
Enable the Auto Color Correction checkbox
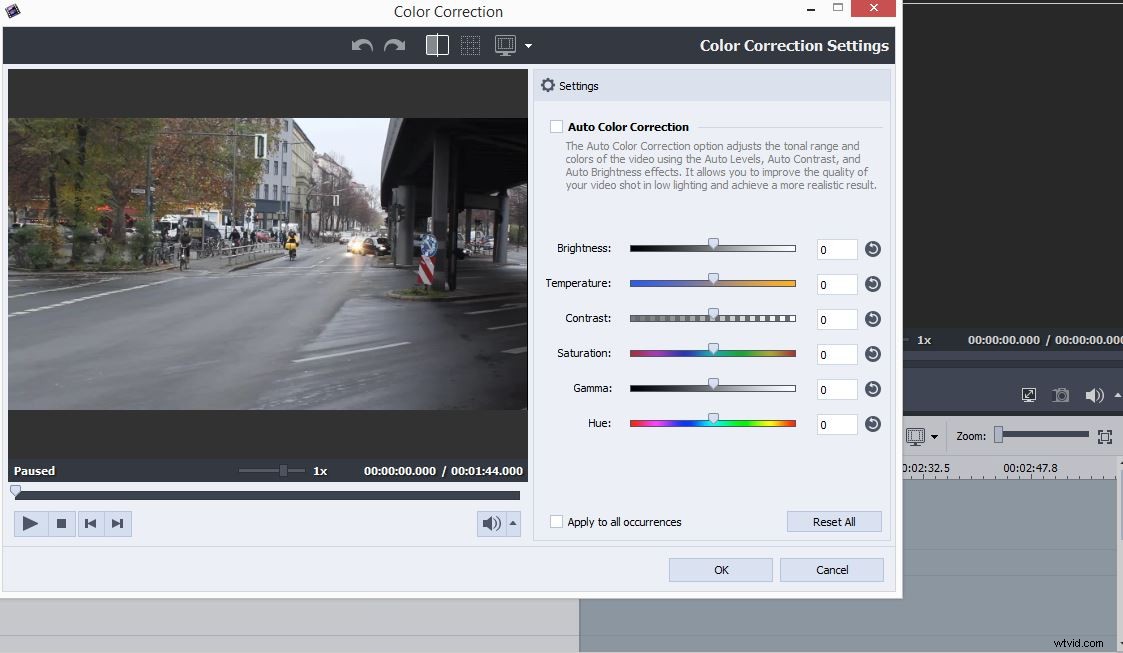point(556,127)
